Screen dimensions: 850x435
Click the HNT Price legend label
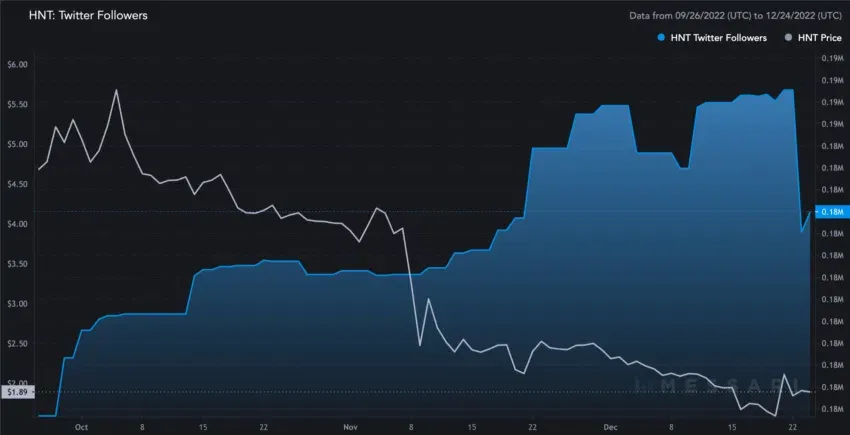coord(820,37)
